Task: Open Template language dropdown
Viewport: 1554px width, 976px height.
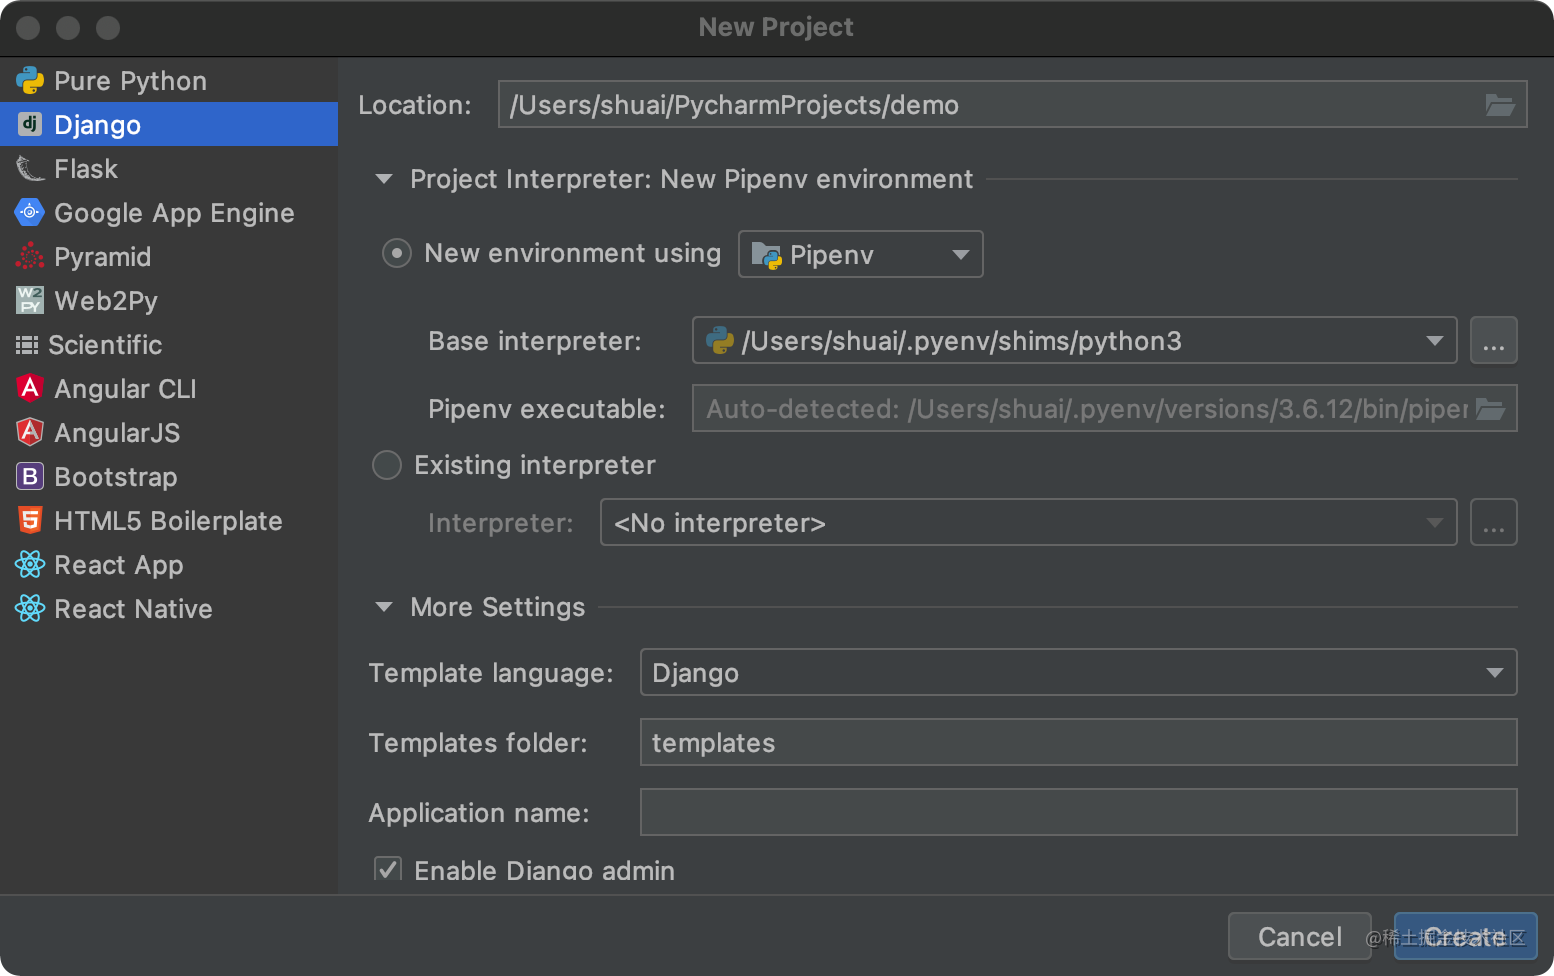Action: coord(1078,672)
